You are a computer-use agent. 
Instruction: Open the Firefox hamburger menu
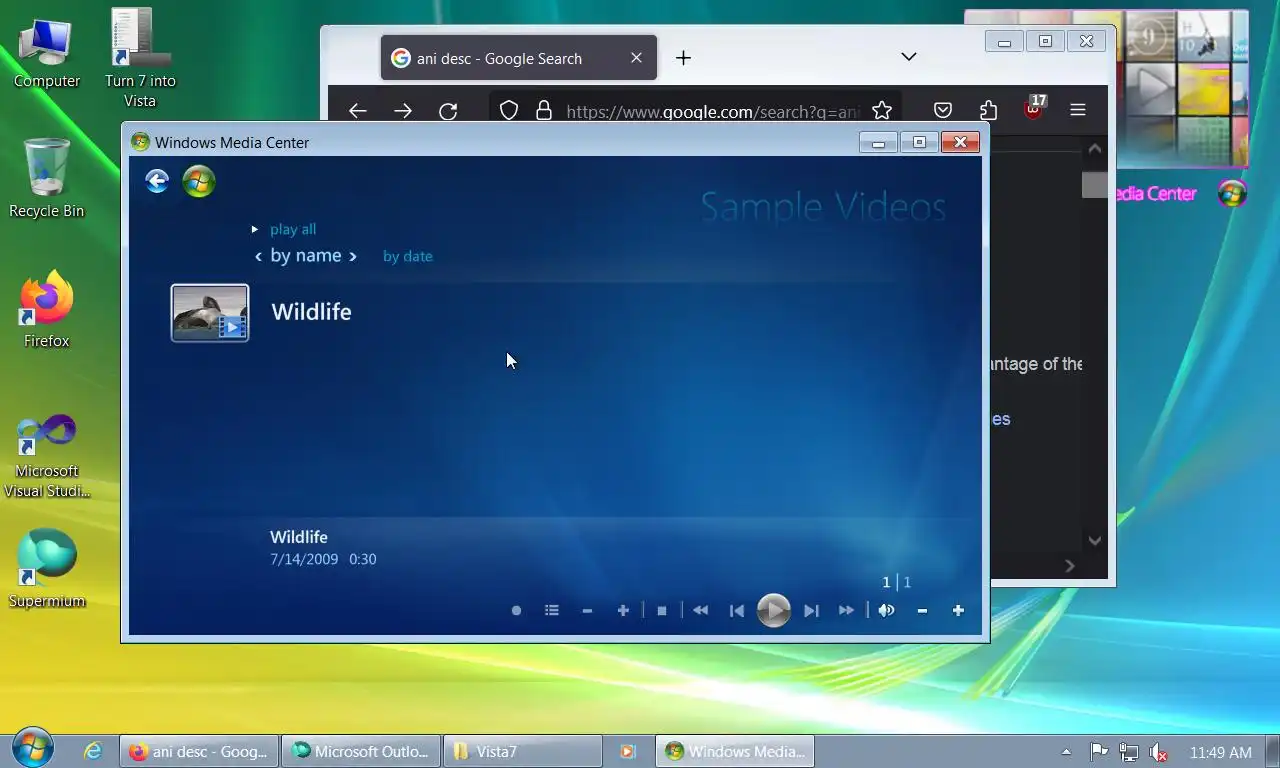[x=1078, y=111]
